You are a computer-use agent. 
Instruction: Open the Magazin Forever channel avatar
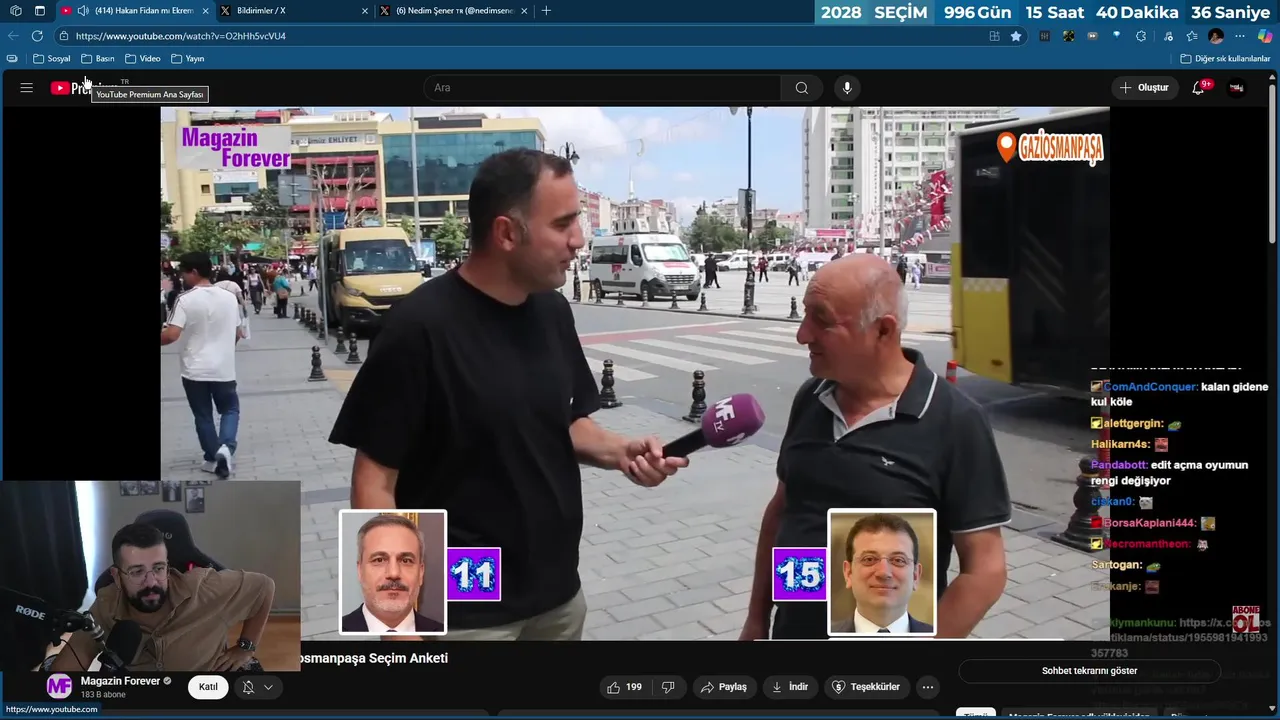60,687
